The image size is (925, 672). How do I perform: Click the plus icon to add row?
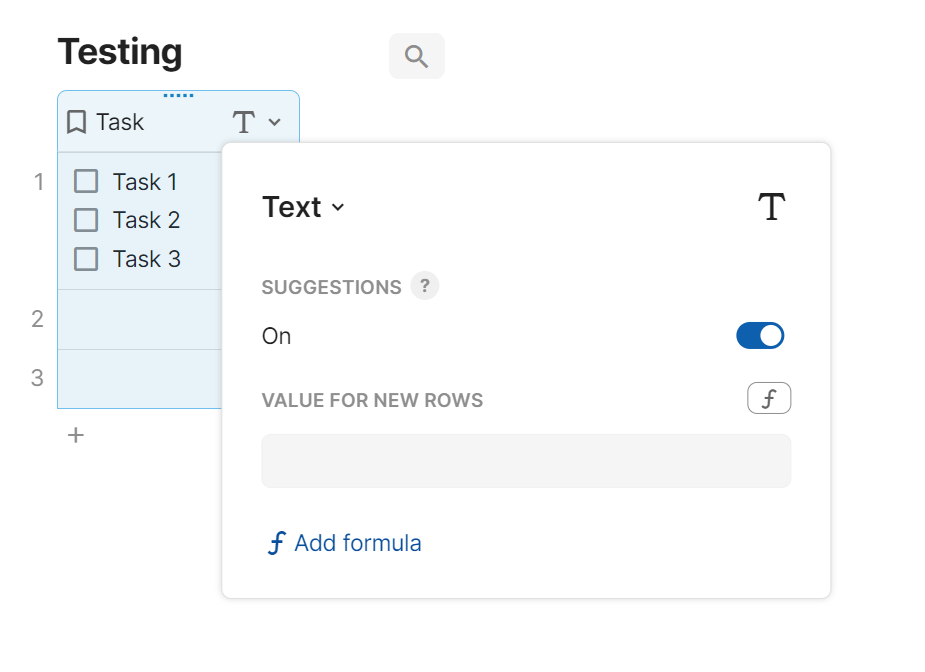point(76,436)
